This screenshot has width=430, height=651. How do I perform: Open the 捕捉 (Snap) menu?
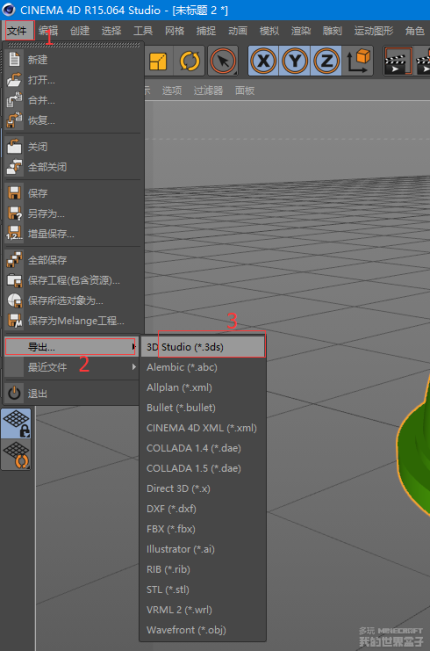tap(206, 31)
